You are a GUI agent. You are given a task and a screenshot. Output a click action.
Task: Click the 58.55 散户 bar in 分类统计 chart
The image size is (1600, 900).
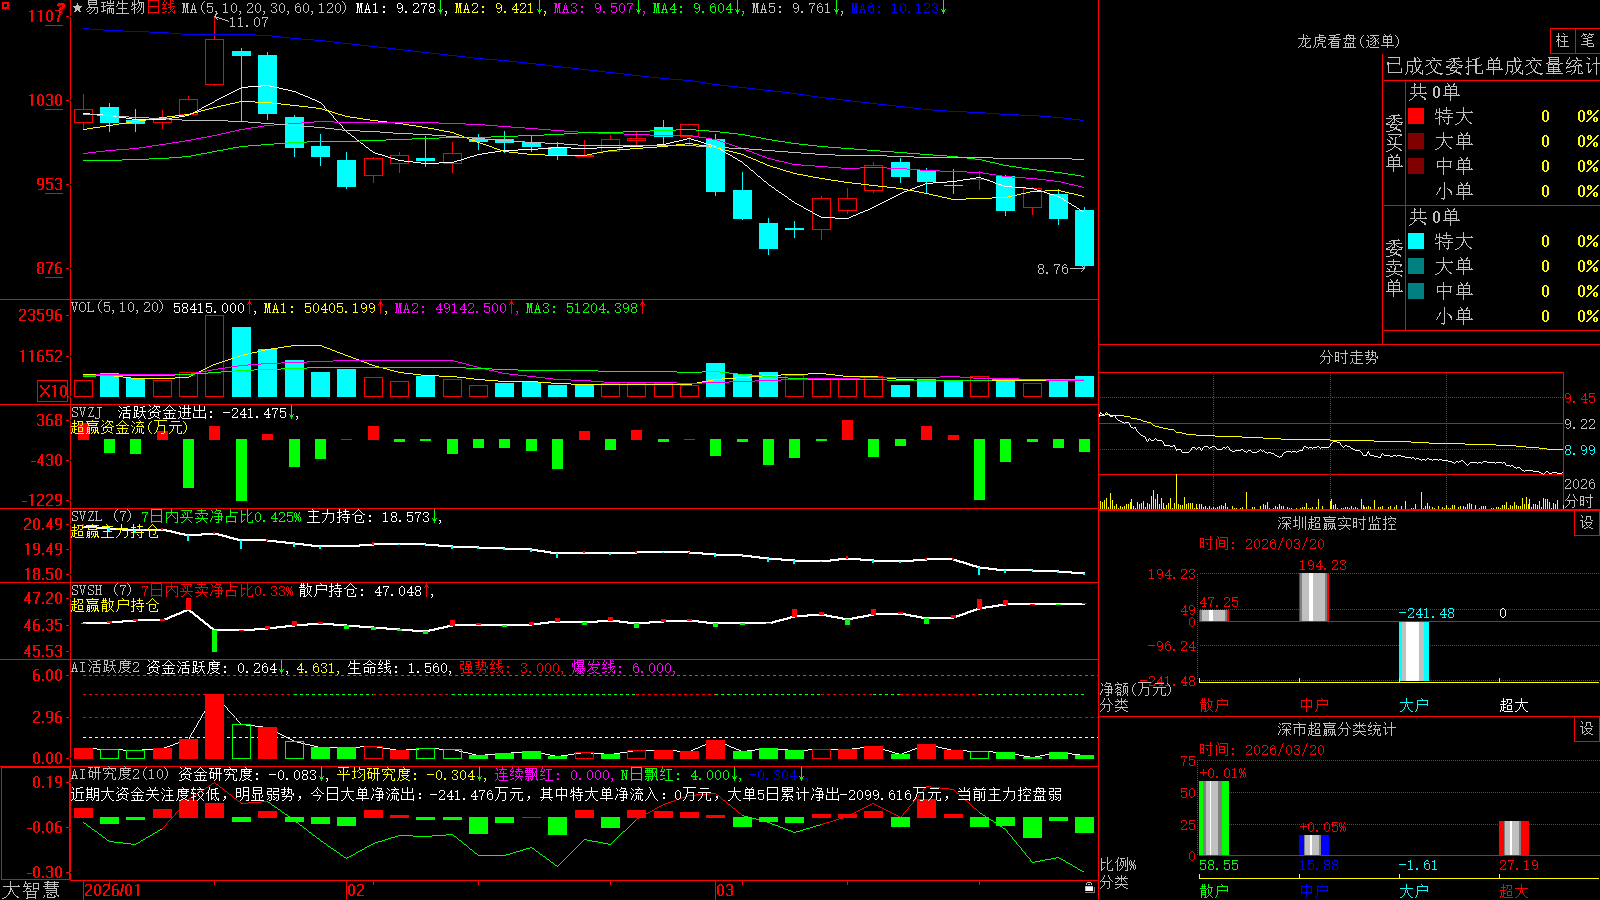(1214, 818)
